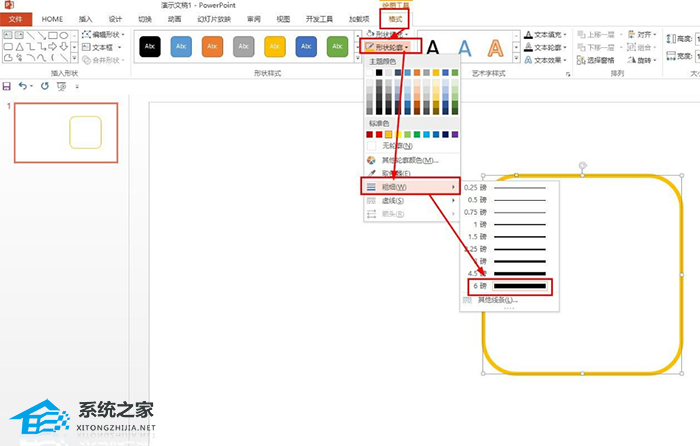Switch to the 格式 Format tab

[x=395, y=19]
